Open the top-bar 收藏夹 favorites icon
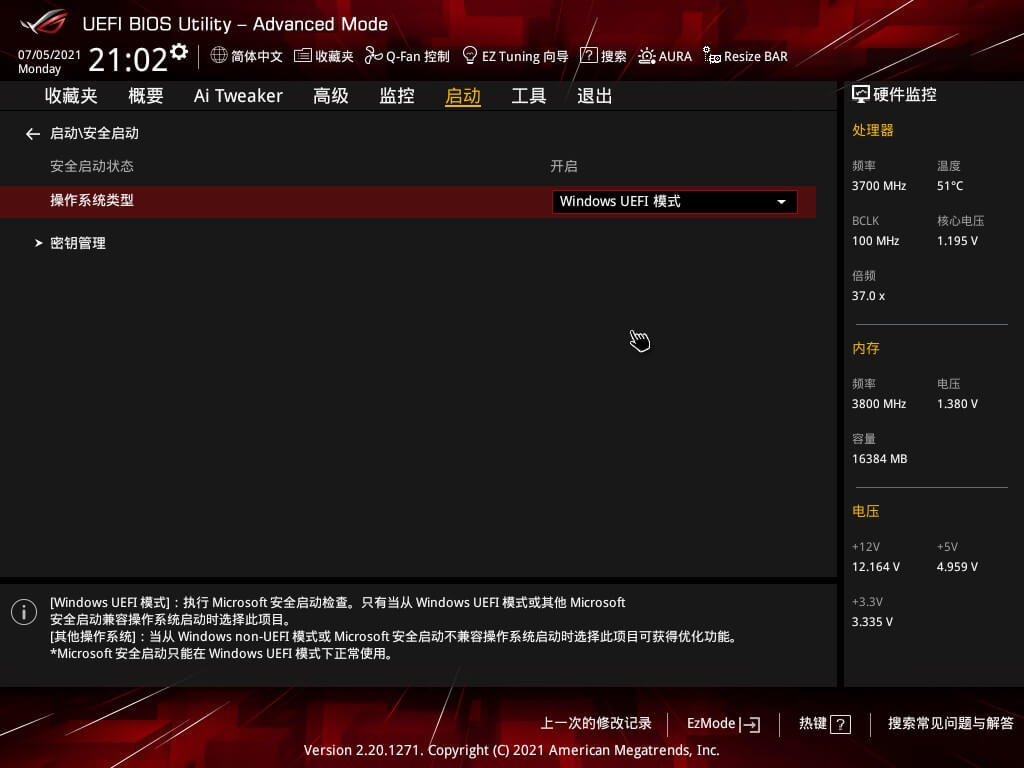The width and height of the screenshot is (1024, 768). tap(302, 56)
